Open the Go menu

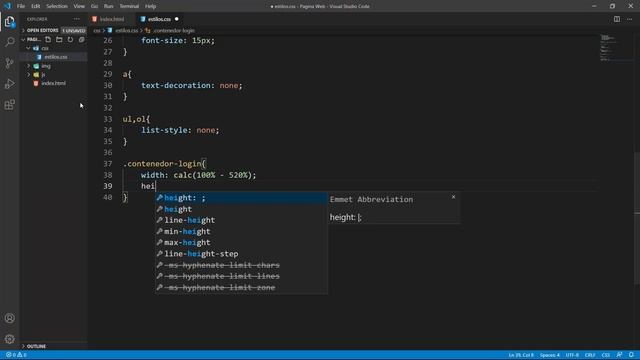94,6
